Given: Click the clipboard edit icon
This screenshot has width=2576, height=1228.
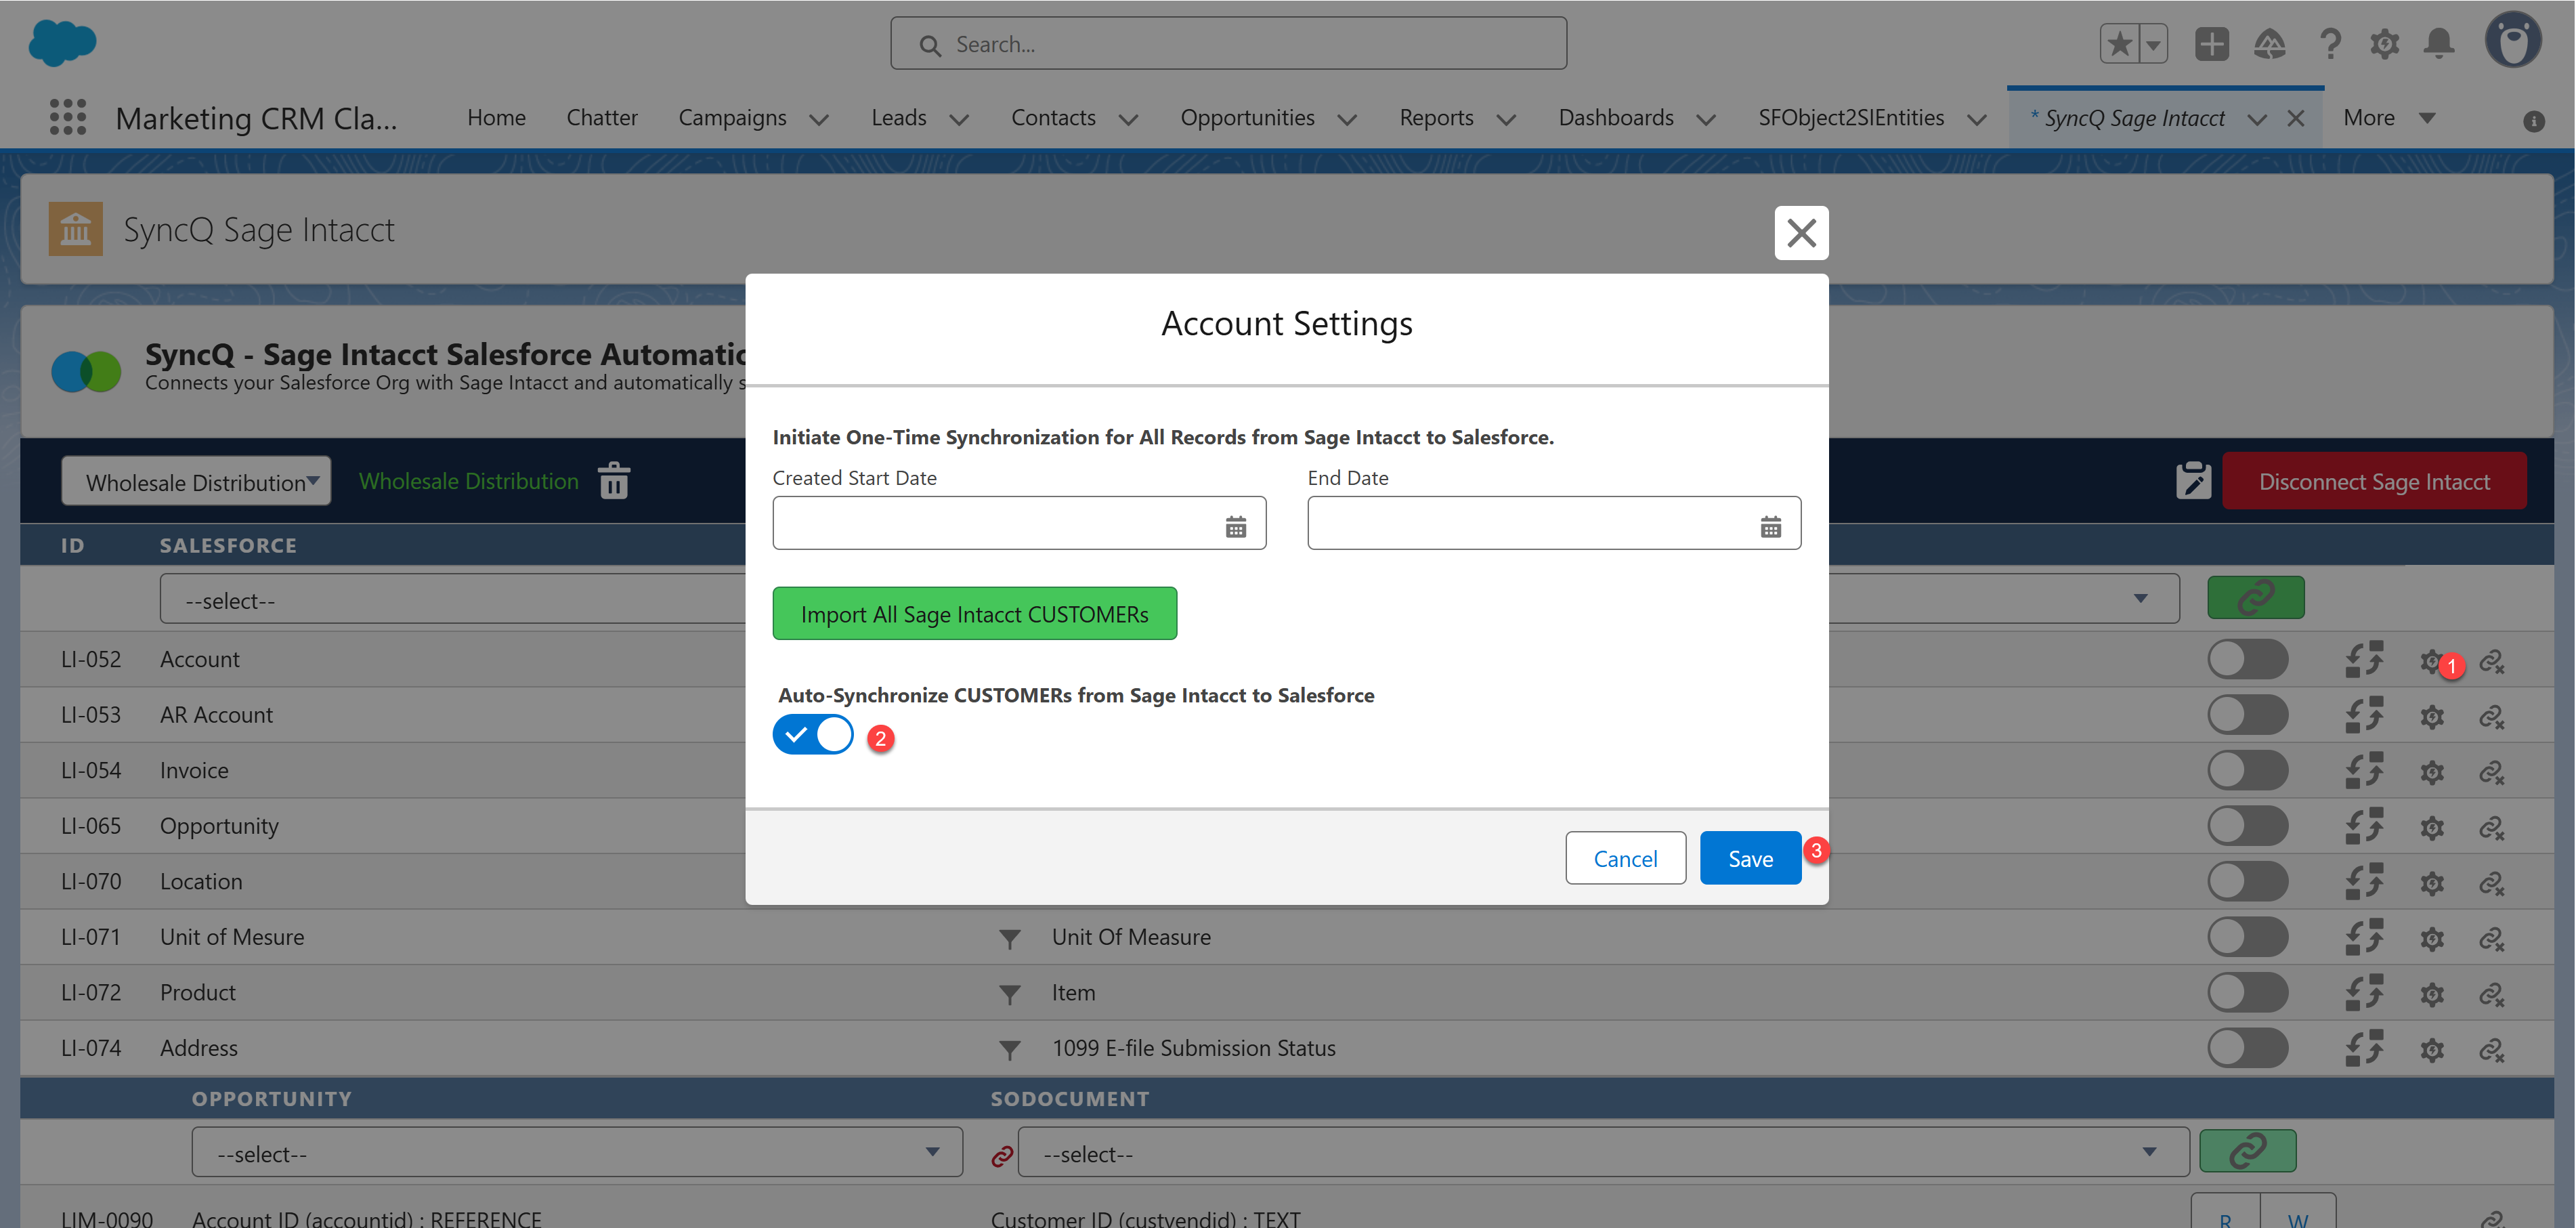Looking at the screenshot, I should pyautogui.click(x=2193, y=481).
